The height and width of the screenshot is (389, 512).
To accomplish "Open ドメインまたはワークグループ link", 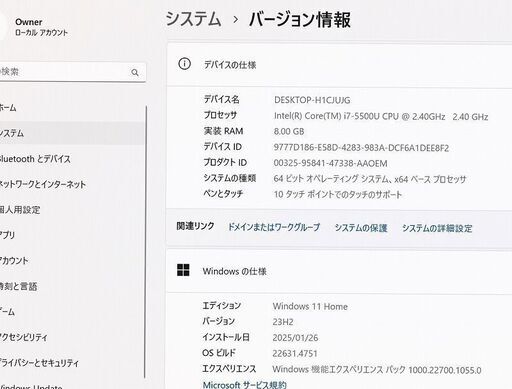I will point(274,227).
